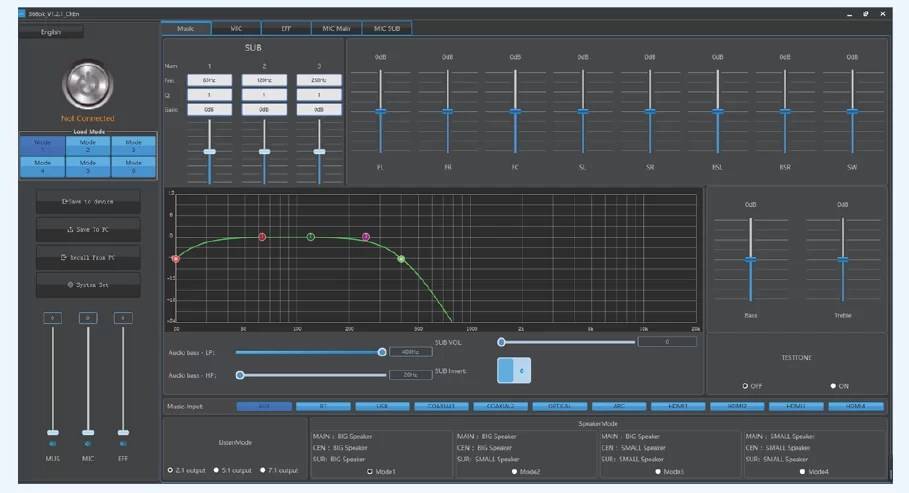Choose speaker Mode2 radio button
The height and width of the screenshot is (493, 909).
pyautogui.click(x=514, y=472)
